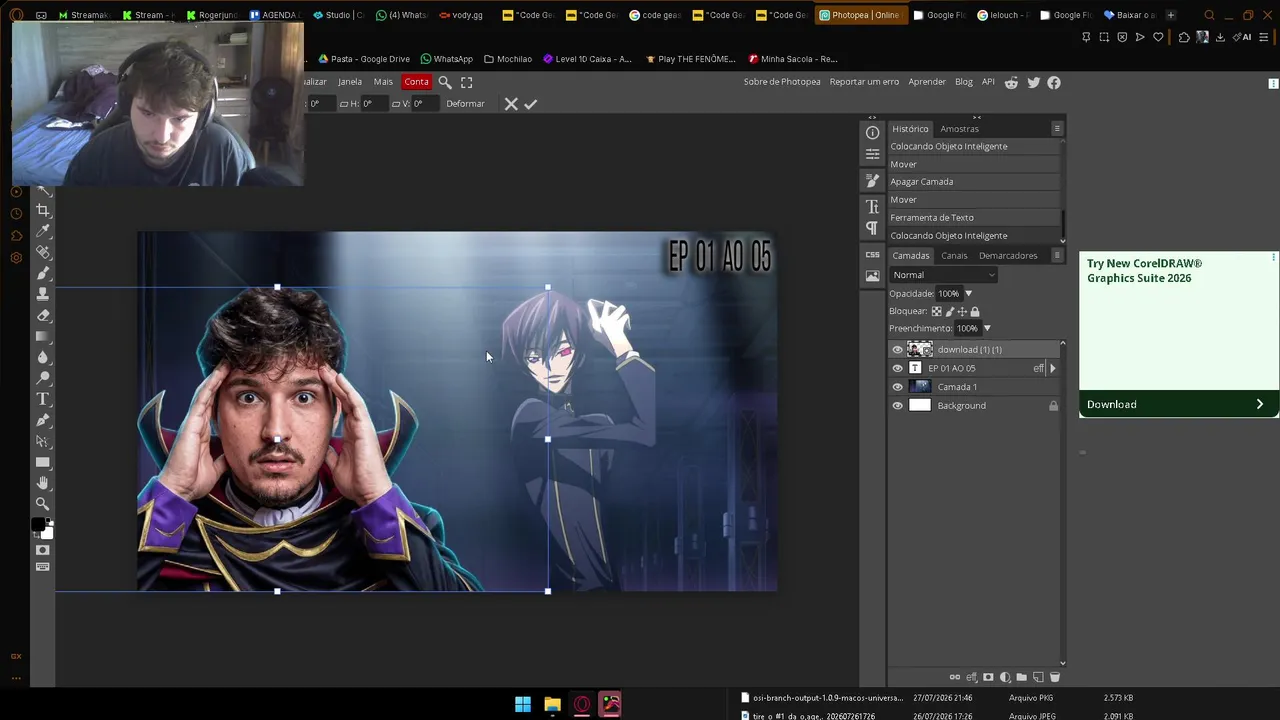Toggle lock all padlock icon
Viewport: 1280px width, 720px height.
(x=975, y=311)
